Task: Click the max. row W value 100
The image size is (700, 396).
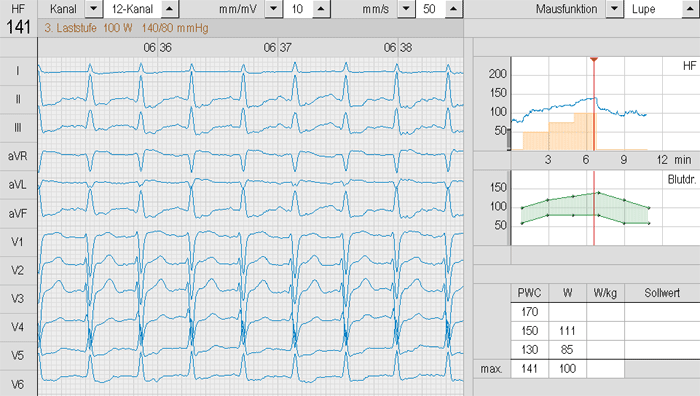Action: [567, 369]
